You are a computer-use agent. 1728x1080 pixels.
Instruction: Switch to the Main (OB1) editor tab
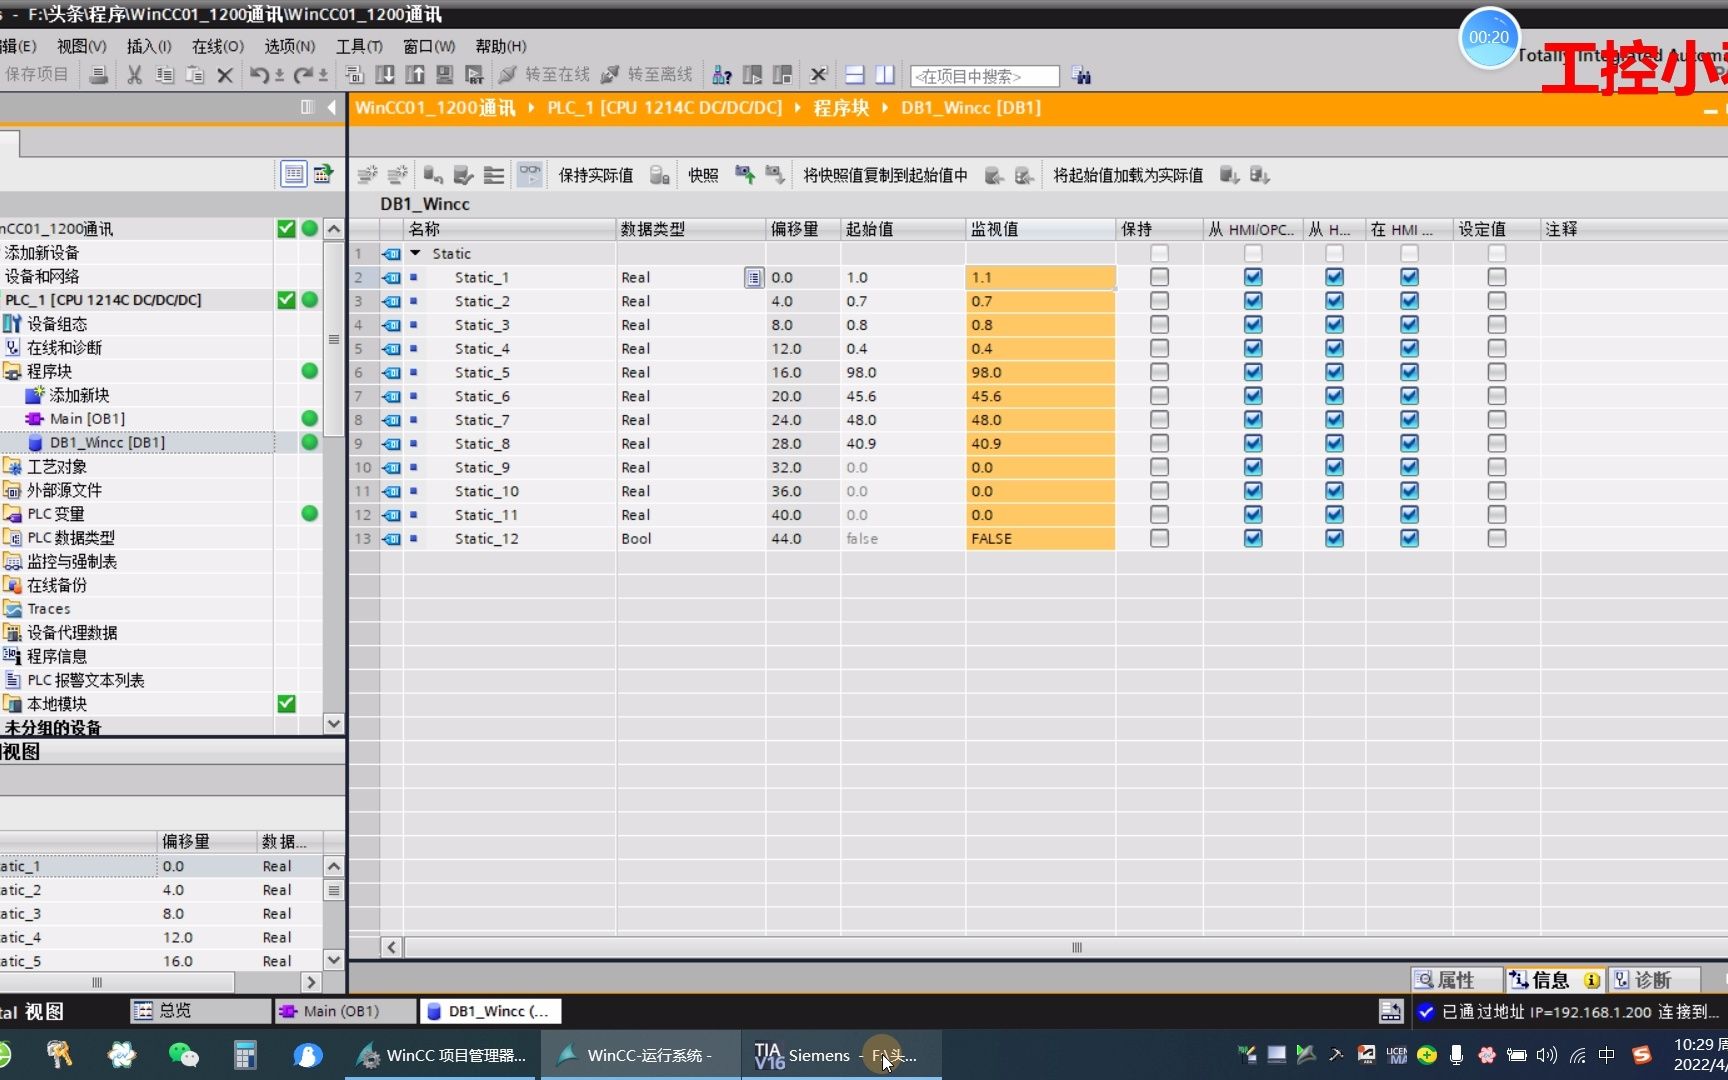(x=343, y=1011)
